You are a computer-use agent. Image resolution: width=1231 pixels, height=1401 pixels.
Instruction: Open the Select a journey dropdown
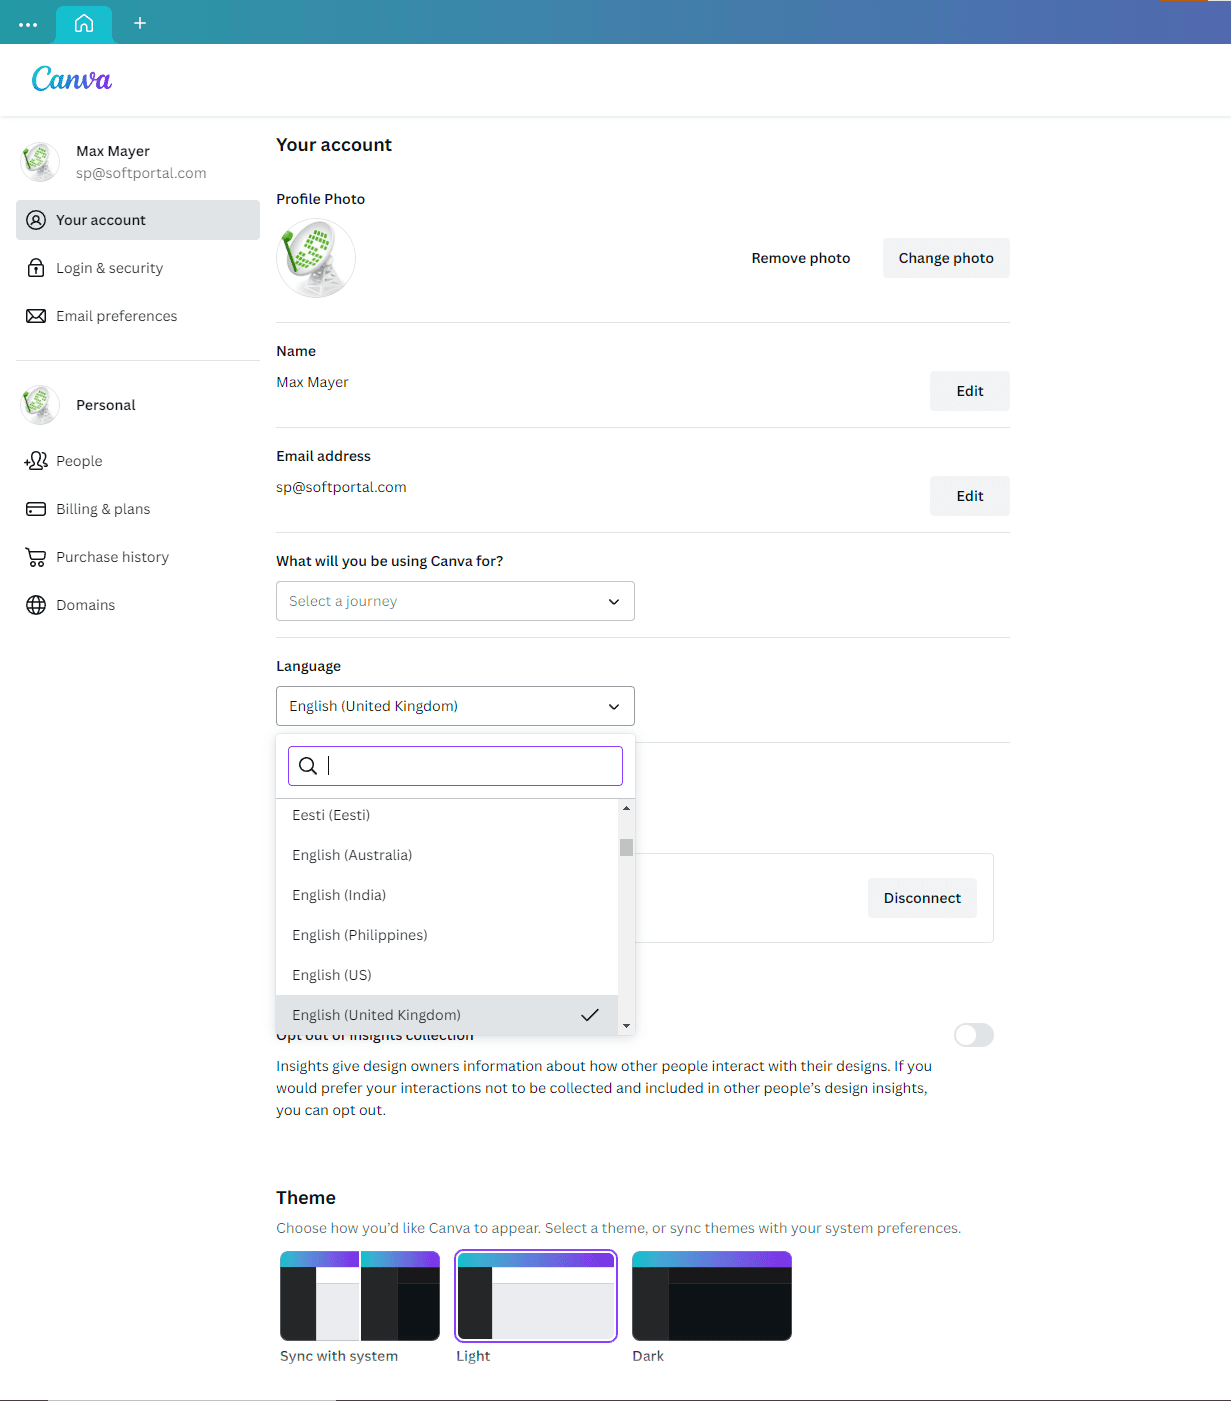tap(455, 601)
